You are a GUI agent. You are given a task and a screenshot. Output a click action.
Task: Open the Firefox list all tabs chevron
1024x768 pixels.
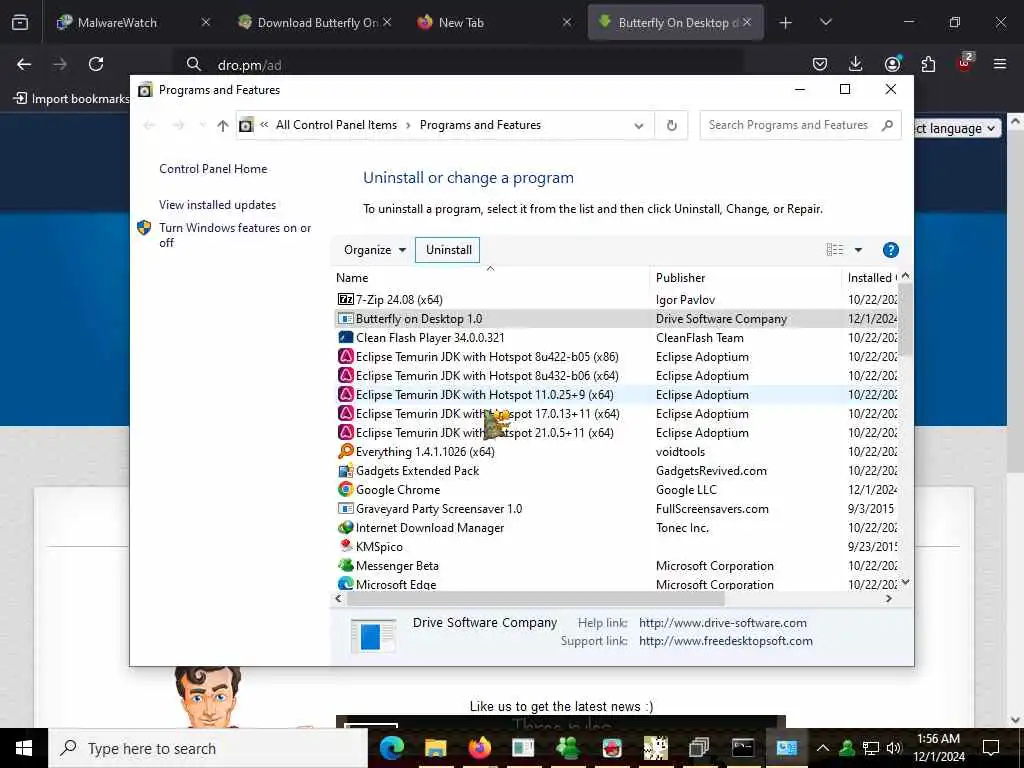click(x=825, y=23)
